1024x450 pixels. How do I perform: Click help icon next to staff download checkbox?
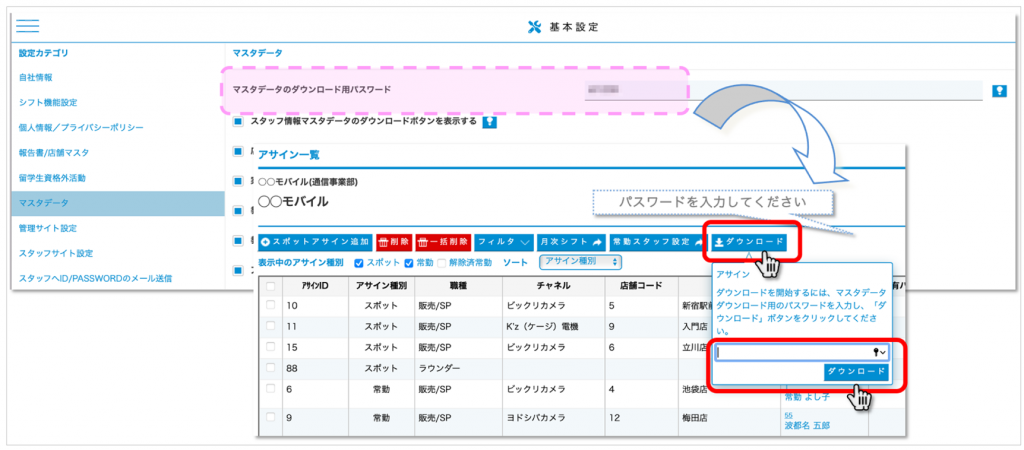pyautogui.click(x=490, y=122)
